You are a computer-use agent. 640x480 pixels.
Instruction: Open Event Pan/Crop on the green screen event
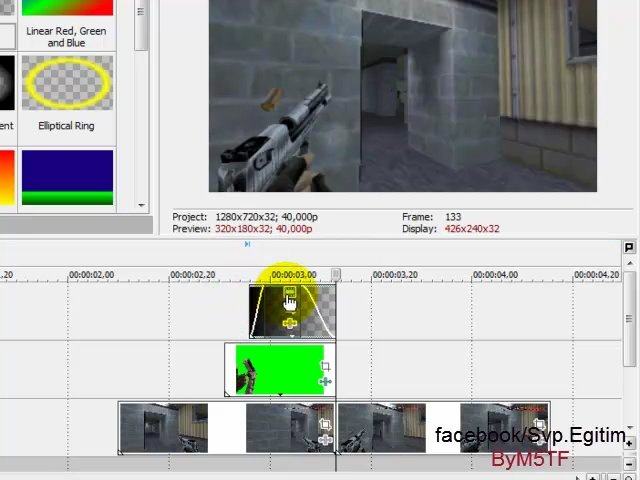pos(325,366)
